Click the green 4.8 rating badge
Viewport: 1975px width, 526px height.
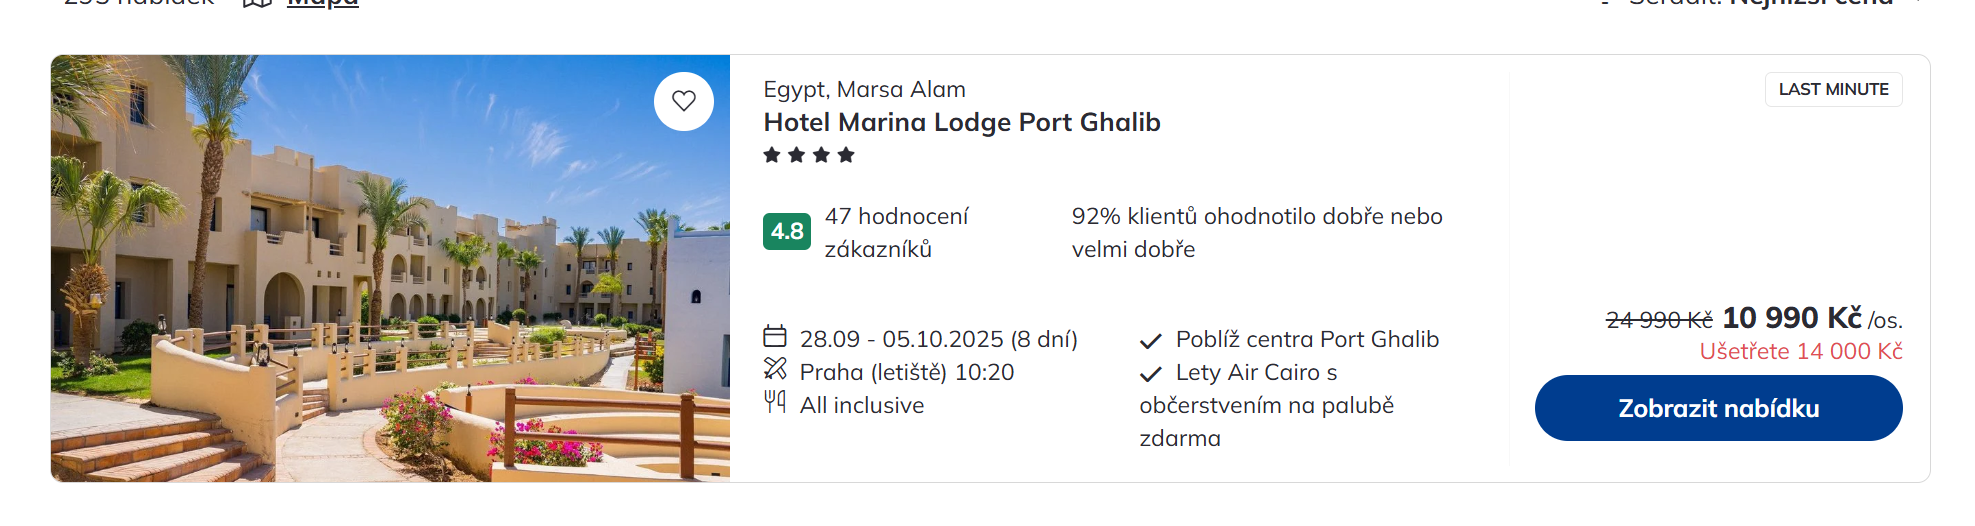coord(787,231)
